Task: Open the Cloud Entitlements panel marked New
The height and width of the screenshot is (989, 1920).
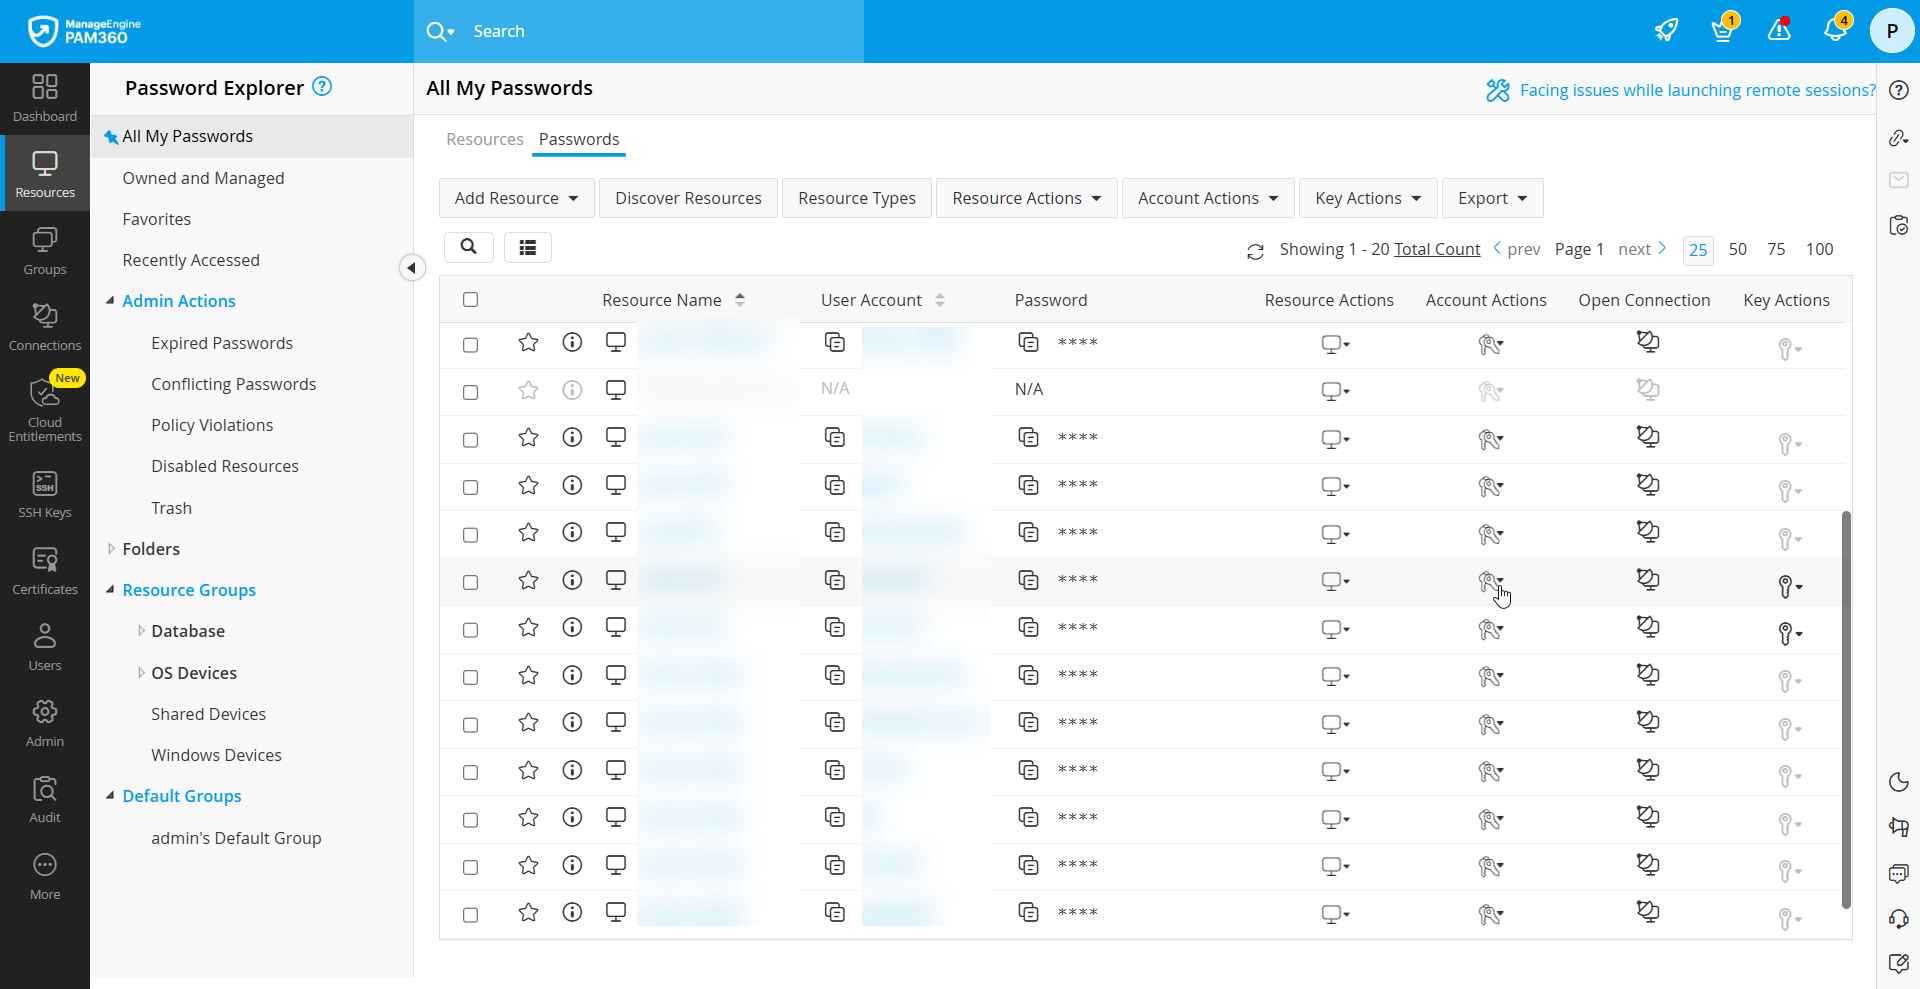Action: (x=44, y=405)
